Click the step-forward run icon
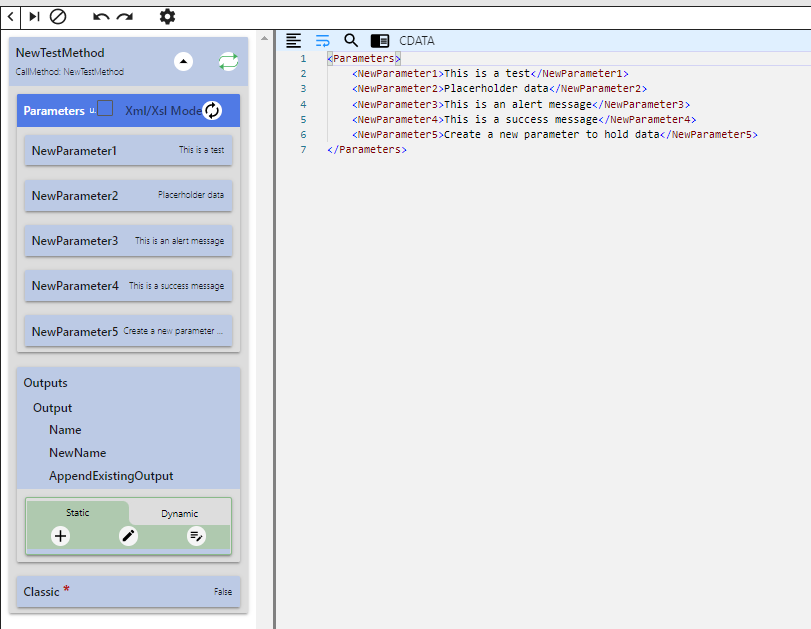 pos(34,17)
